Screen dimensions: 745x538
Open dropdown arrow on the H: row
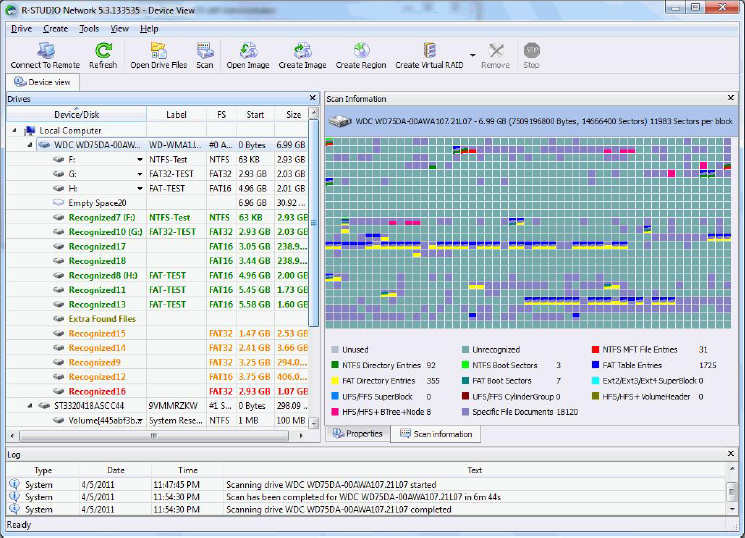[x=140, y=189]
